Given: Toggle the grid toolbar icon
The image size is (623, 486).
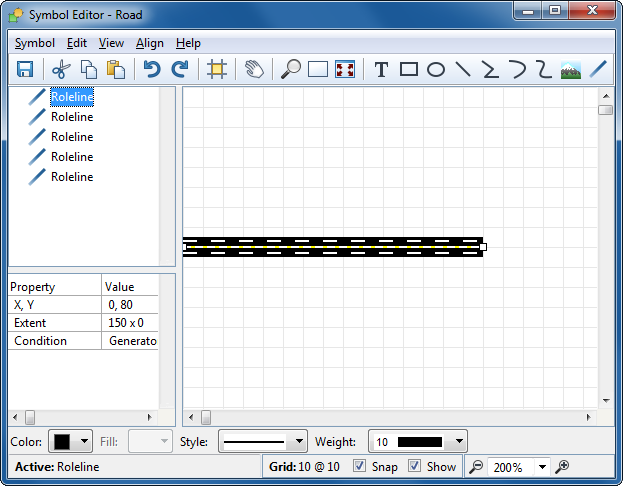Looking at the screenshot, I should 216,69.
